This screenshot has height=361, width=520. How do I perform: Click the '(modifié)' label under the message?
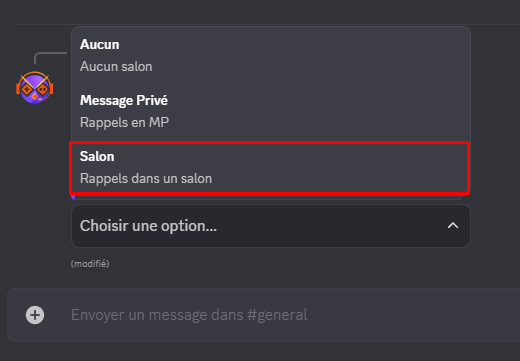point(90,264)
